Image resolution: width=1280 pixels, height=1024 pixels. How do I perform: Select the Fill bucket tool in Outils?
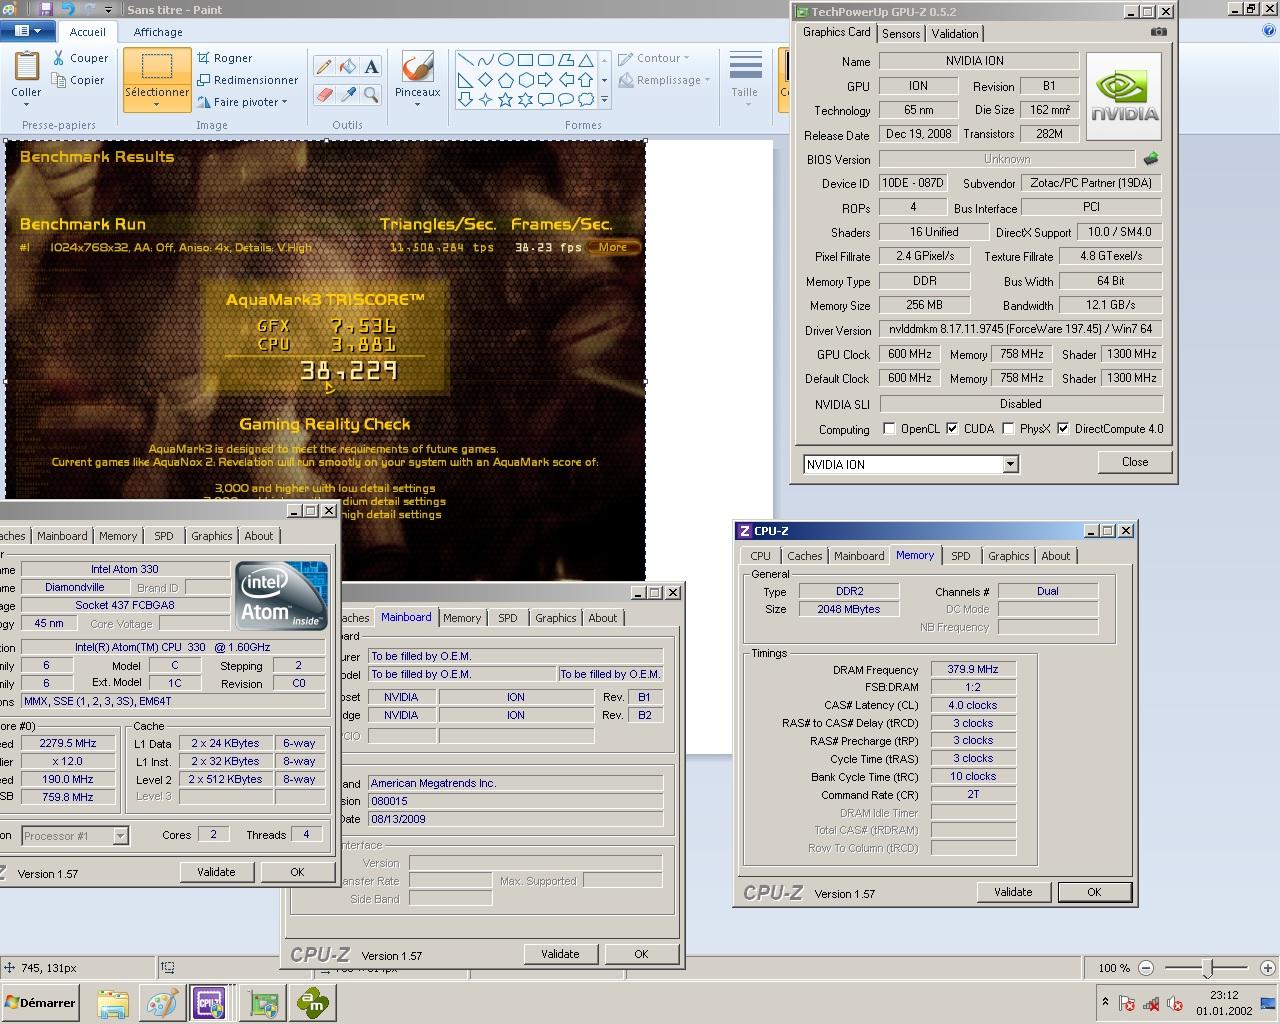(x=347, y=67)
